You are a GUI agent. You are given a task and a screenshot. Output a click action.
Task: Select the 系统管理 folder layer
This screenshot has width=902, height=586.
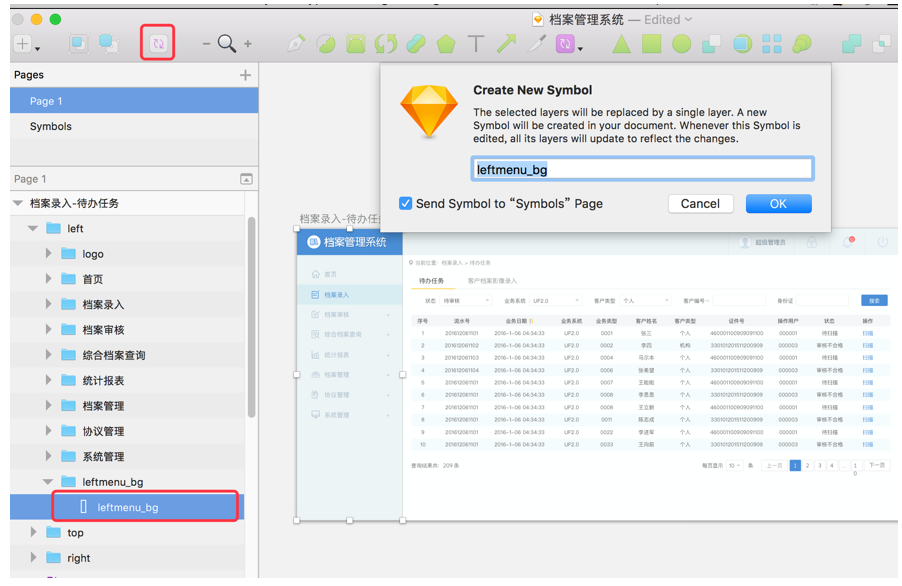[x=128, y=456]
